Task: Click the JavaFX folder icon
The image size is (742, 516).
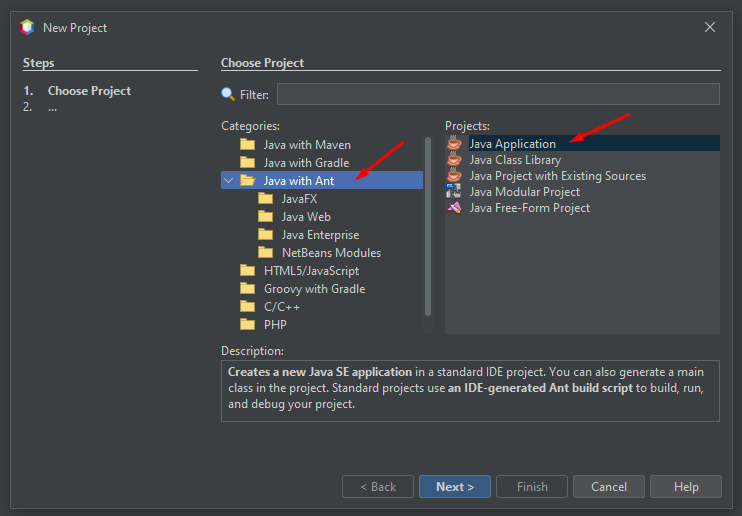Action: [x=265, y=199]
